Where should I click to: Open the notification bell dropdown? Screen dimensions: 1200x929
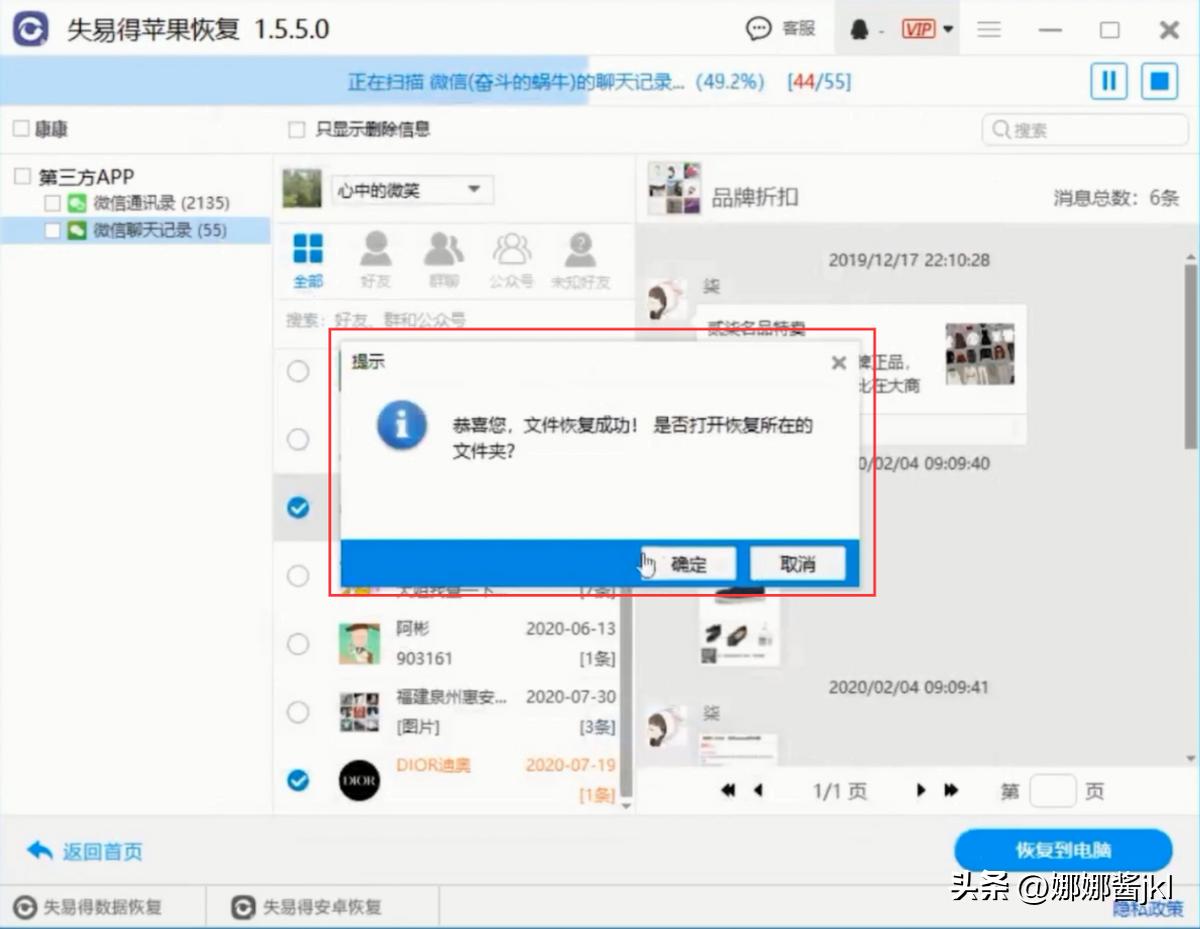pos(860,28)
